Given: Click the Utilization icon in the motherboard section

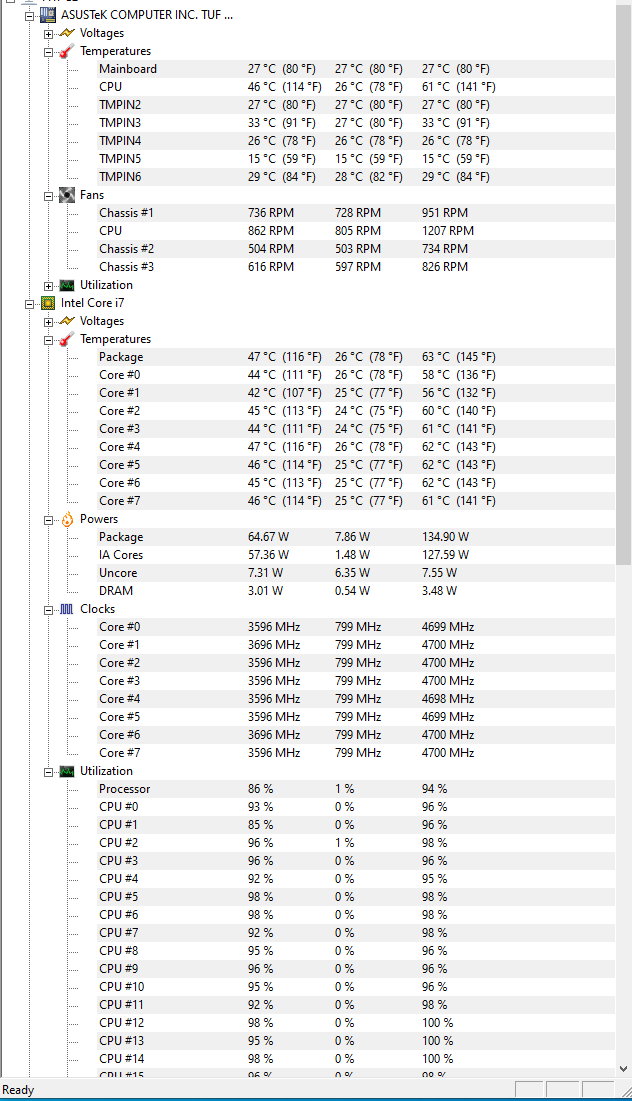Looking at the screenshot, I should (66, 284).
